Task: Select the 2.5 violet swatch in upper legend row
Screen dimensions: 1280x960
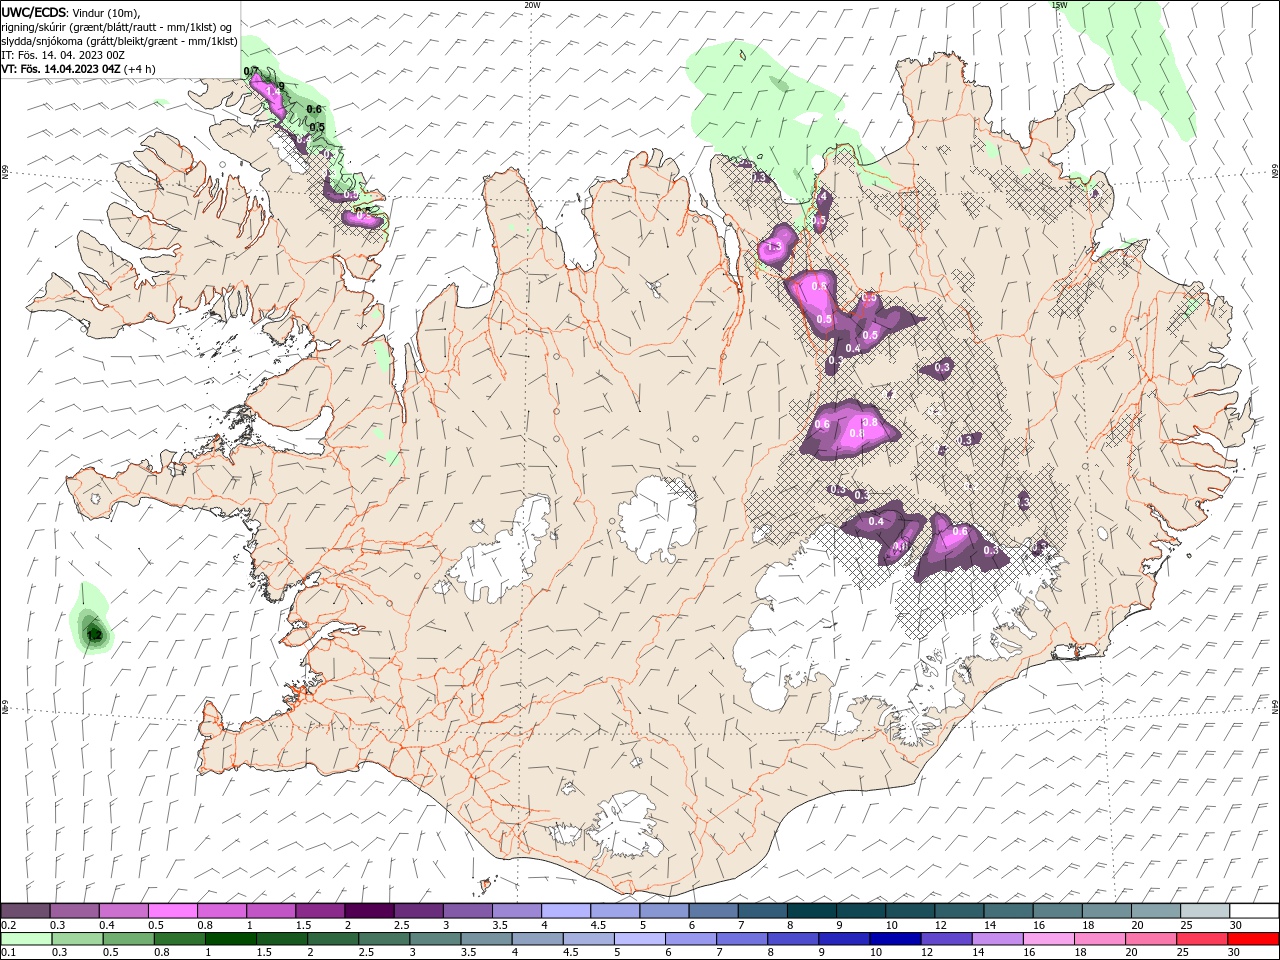Action: [x=417, y=911]
